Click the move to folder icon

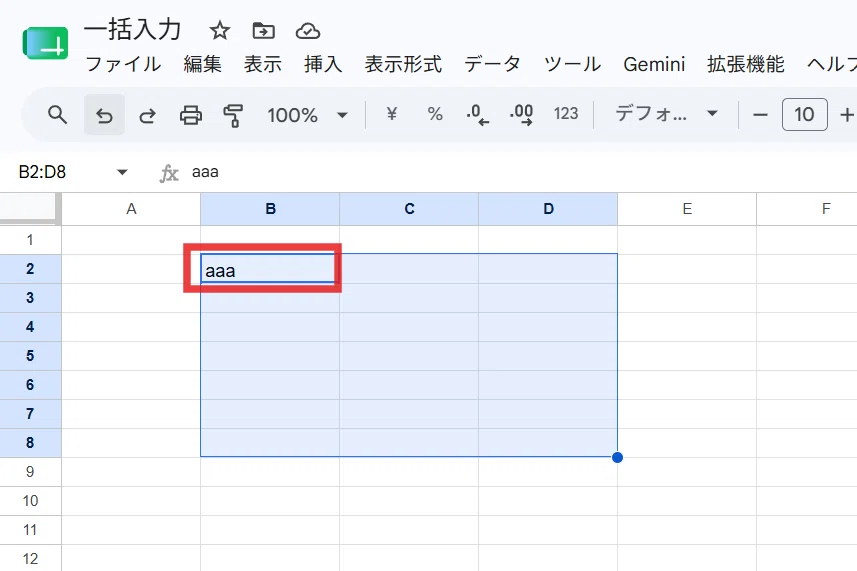(263, 31)
